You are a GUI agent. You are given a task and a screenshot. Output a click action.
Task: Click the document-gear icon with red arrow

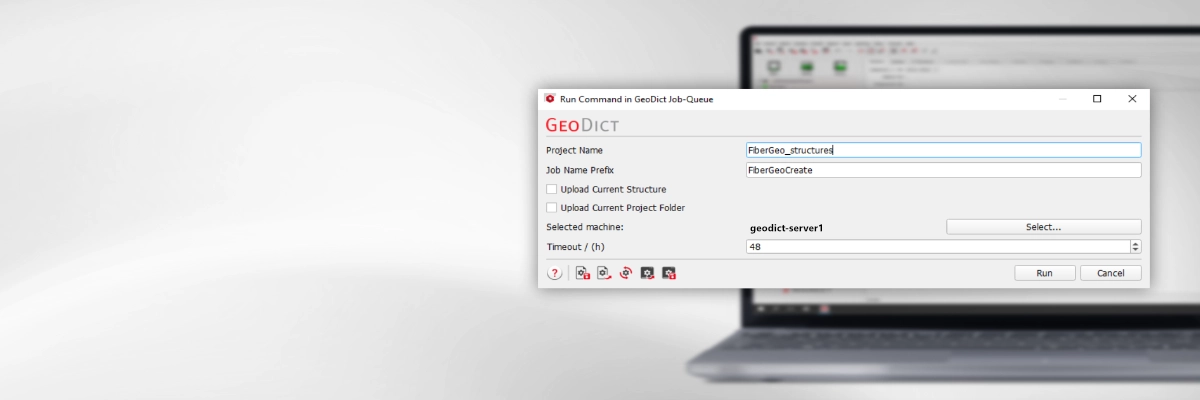(x=604, y=273)
